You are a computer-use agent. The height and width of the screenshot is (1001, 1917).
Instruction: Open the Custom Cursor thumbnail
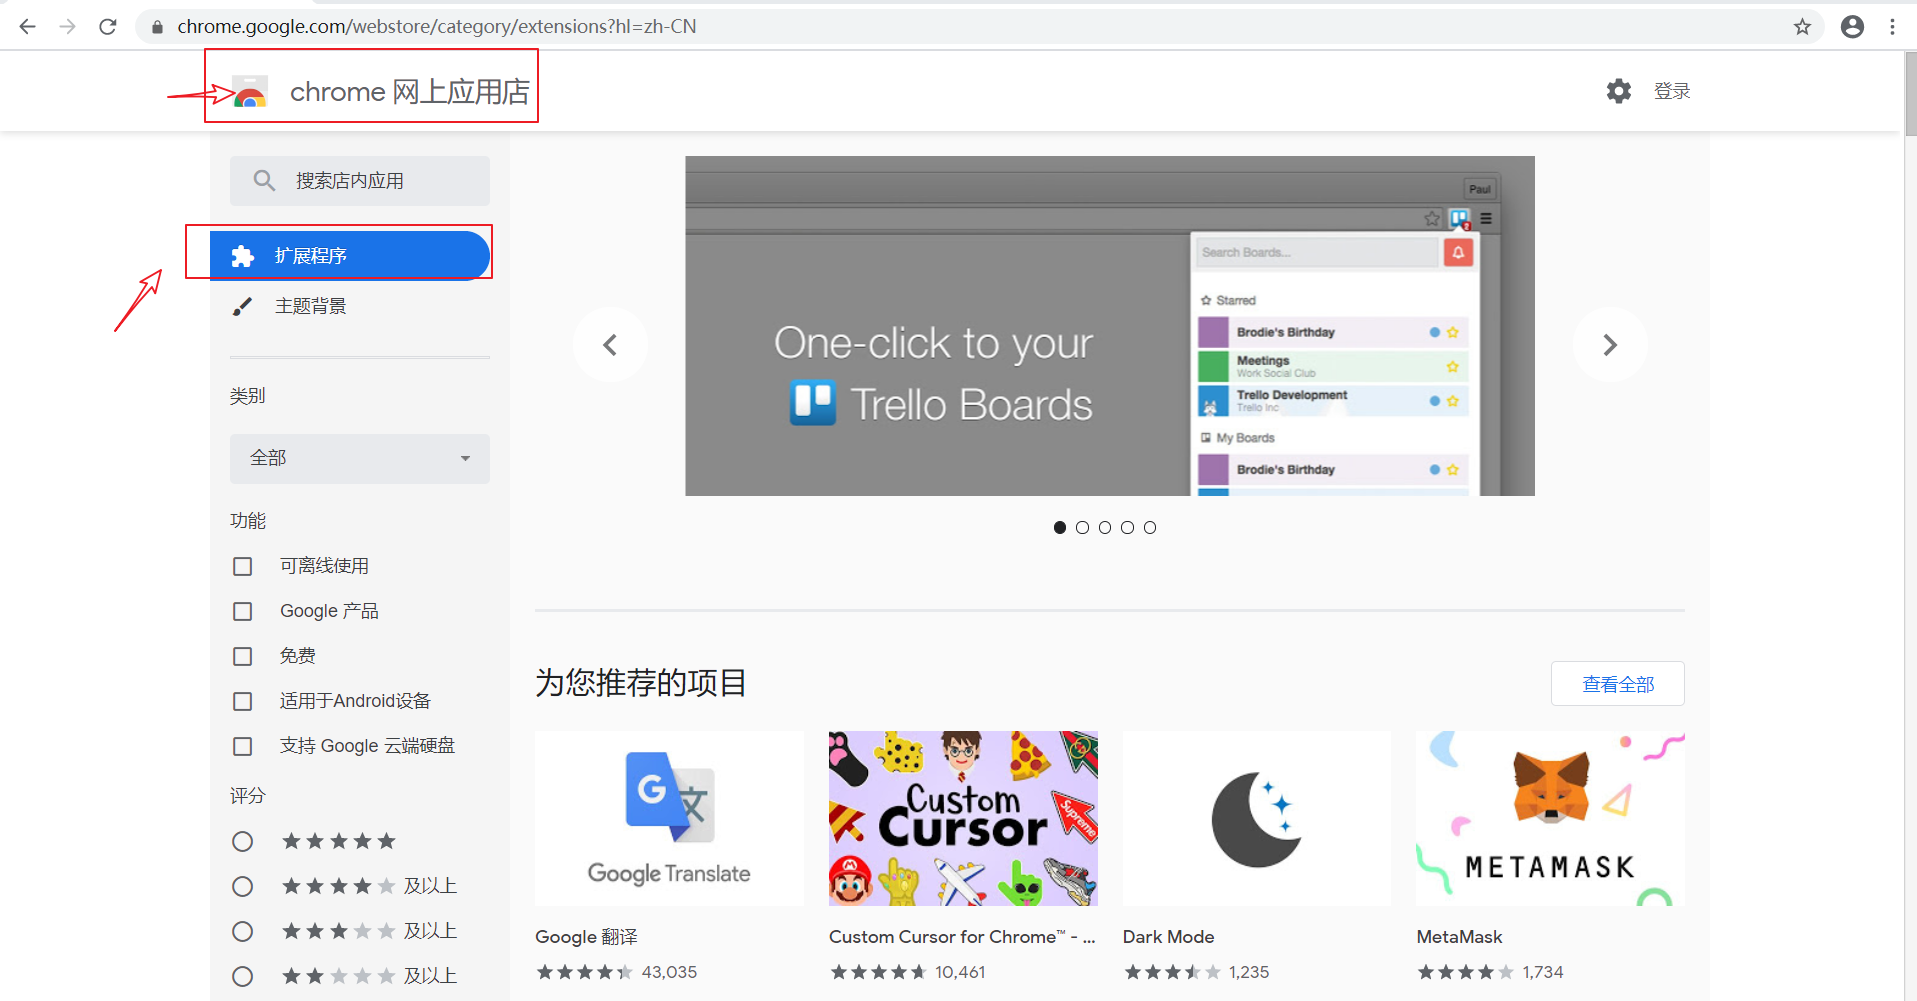click(x=963, y=818)
